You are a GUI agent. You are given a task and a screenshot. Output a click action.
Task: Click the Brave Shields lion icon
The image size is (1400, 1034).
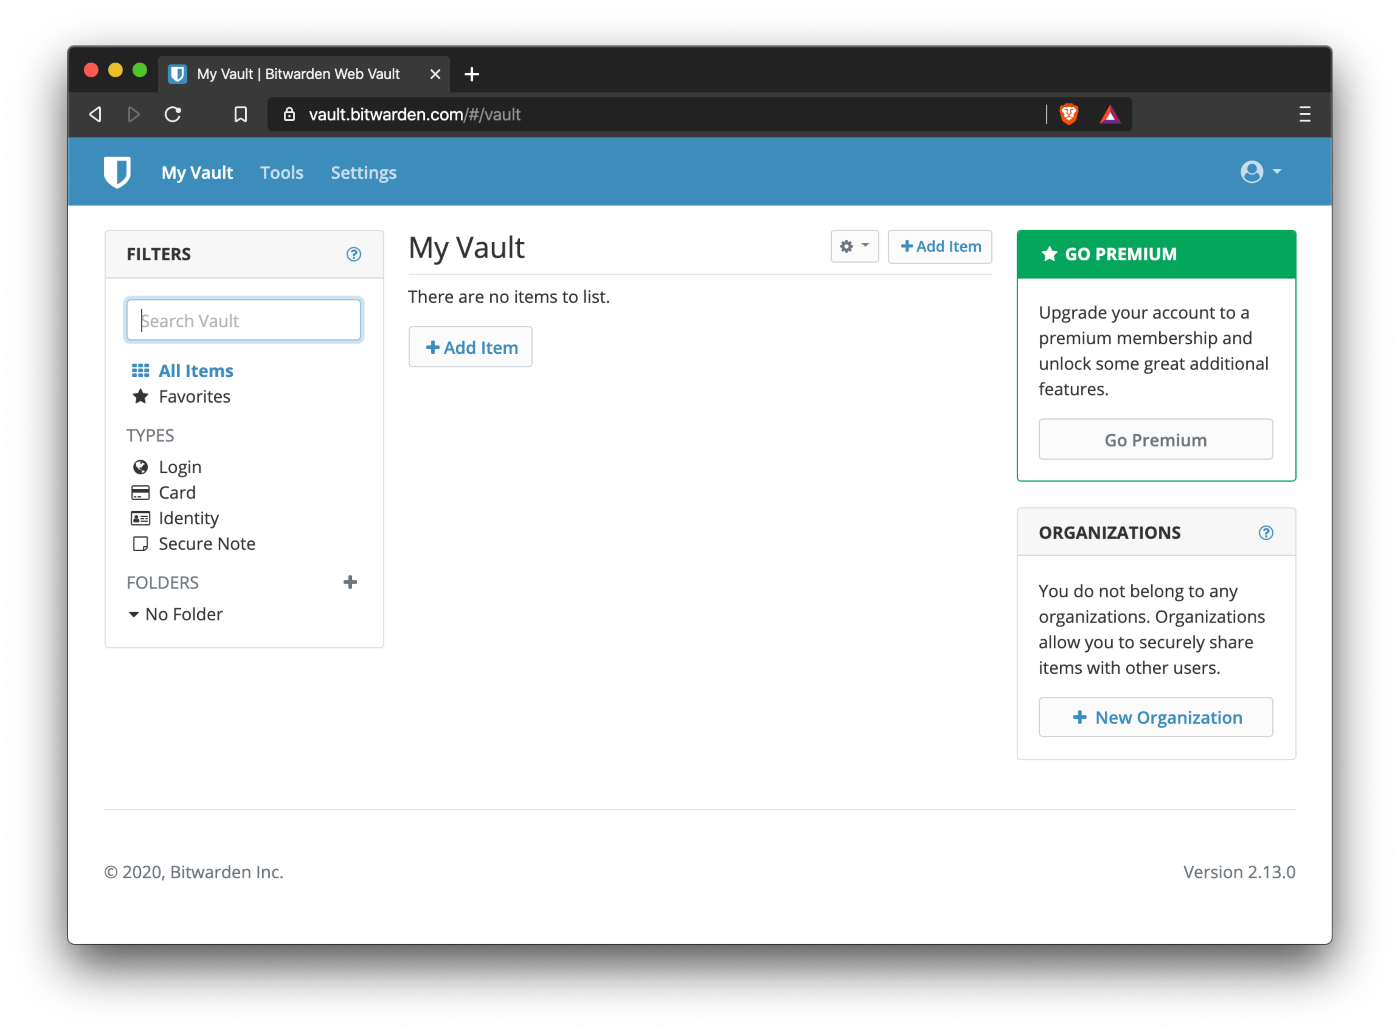1069,114
